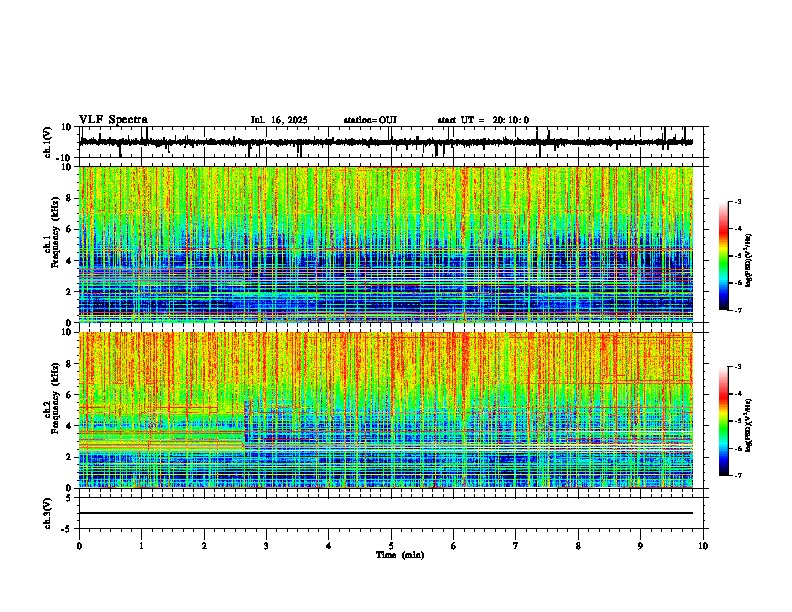Image resolution: width=792 pixels, height=612 pixels.
Task: Click the "Time (min)" axis title
Action: [x=400, y=555]
